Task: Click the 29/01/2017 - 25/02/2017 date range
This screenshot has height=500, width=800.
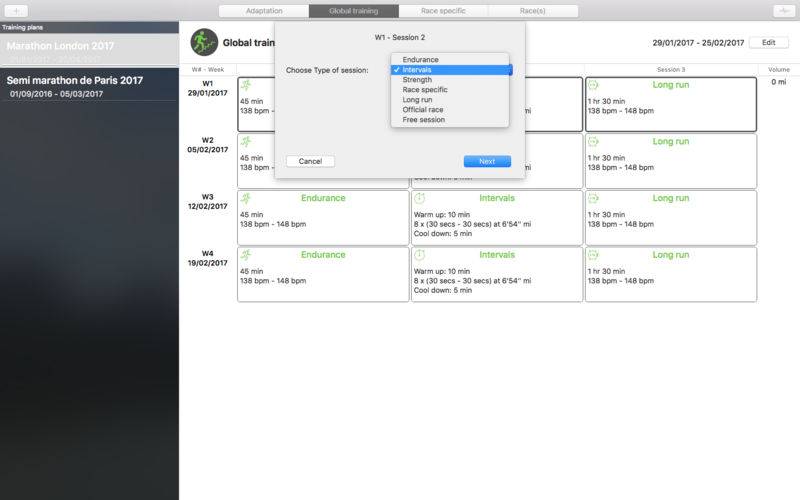Action: (698, 43)
